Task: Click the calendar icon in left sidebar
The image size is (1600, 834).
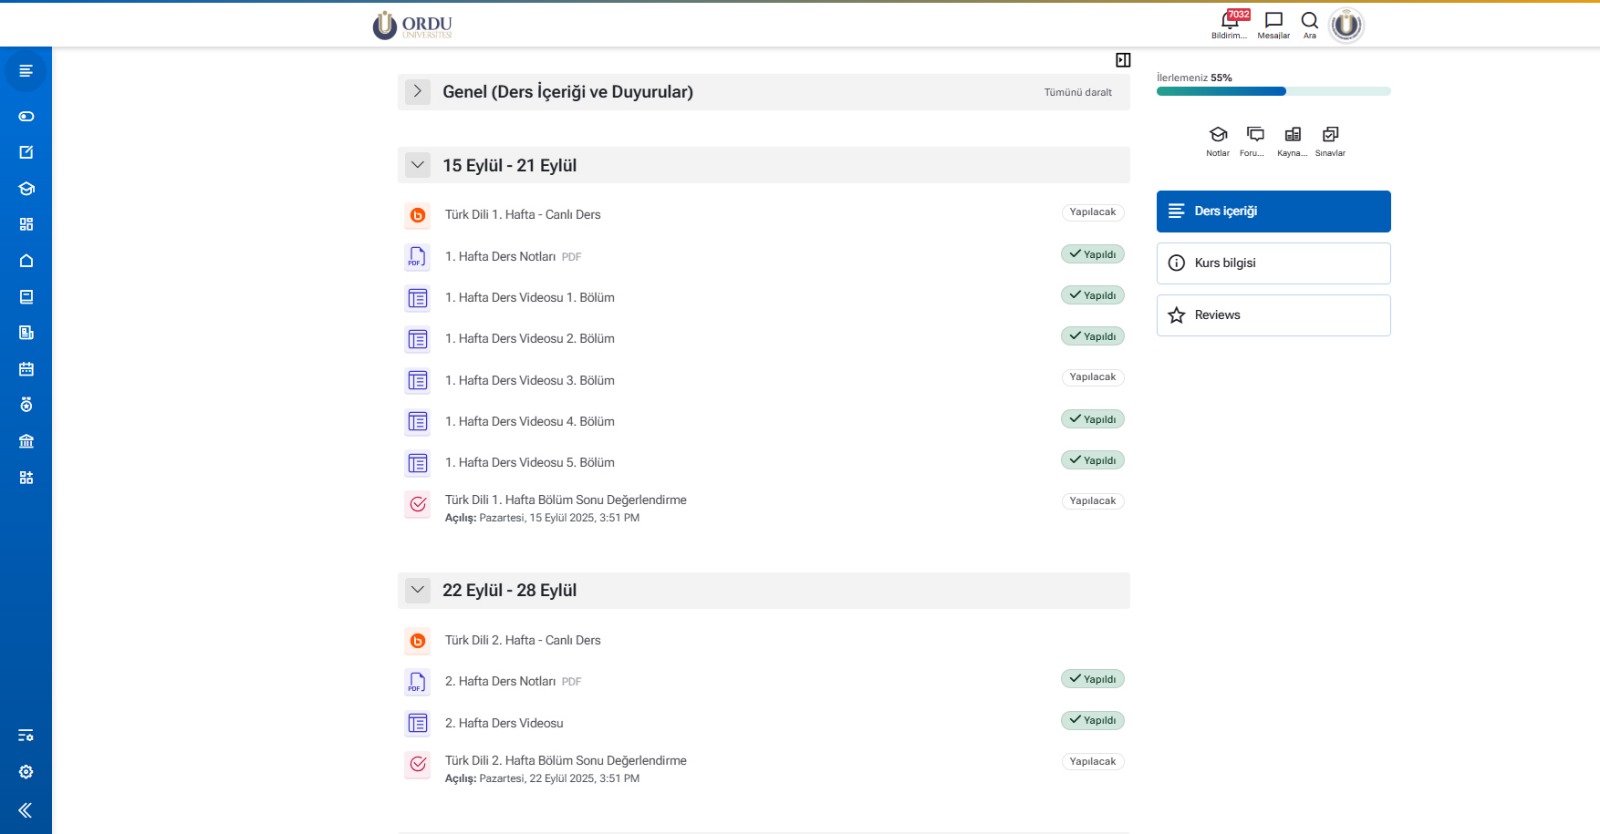Action: point(26,369)
